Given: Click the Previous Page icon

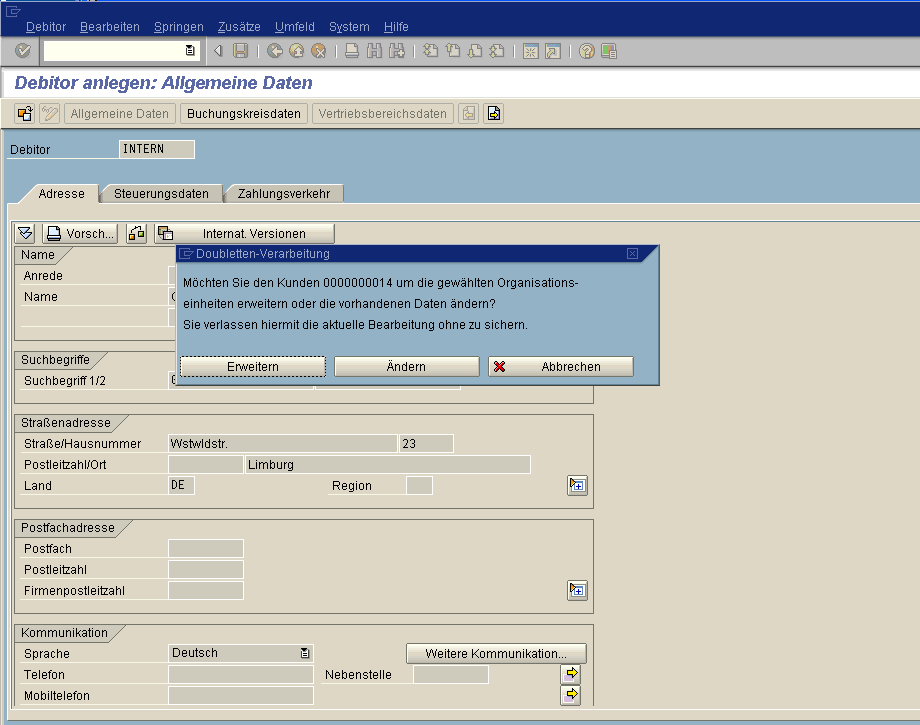Looking at the screenshot, I should point(453,51).
